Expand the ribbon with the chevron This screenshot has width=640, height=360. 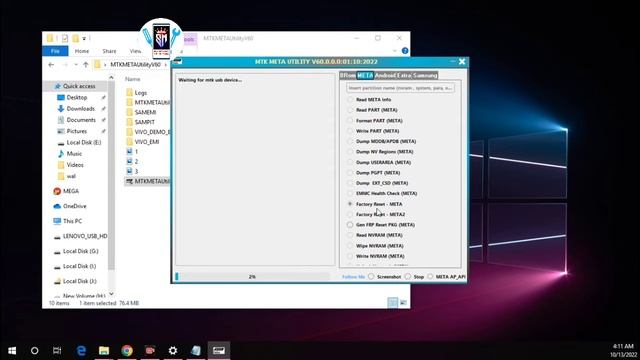pyautogui.click(x=394, y=51)
